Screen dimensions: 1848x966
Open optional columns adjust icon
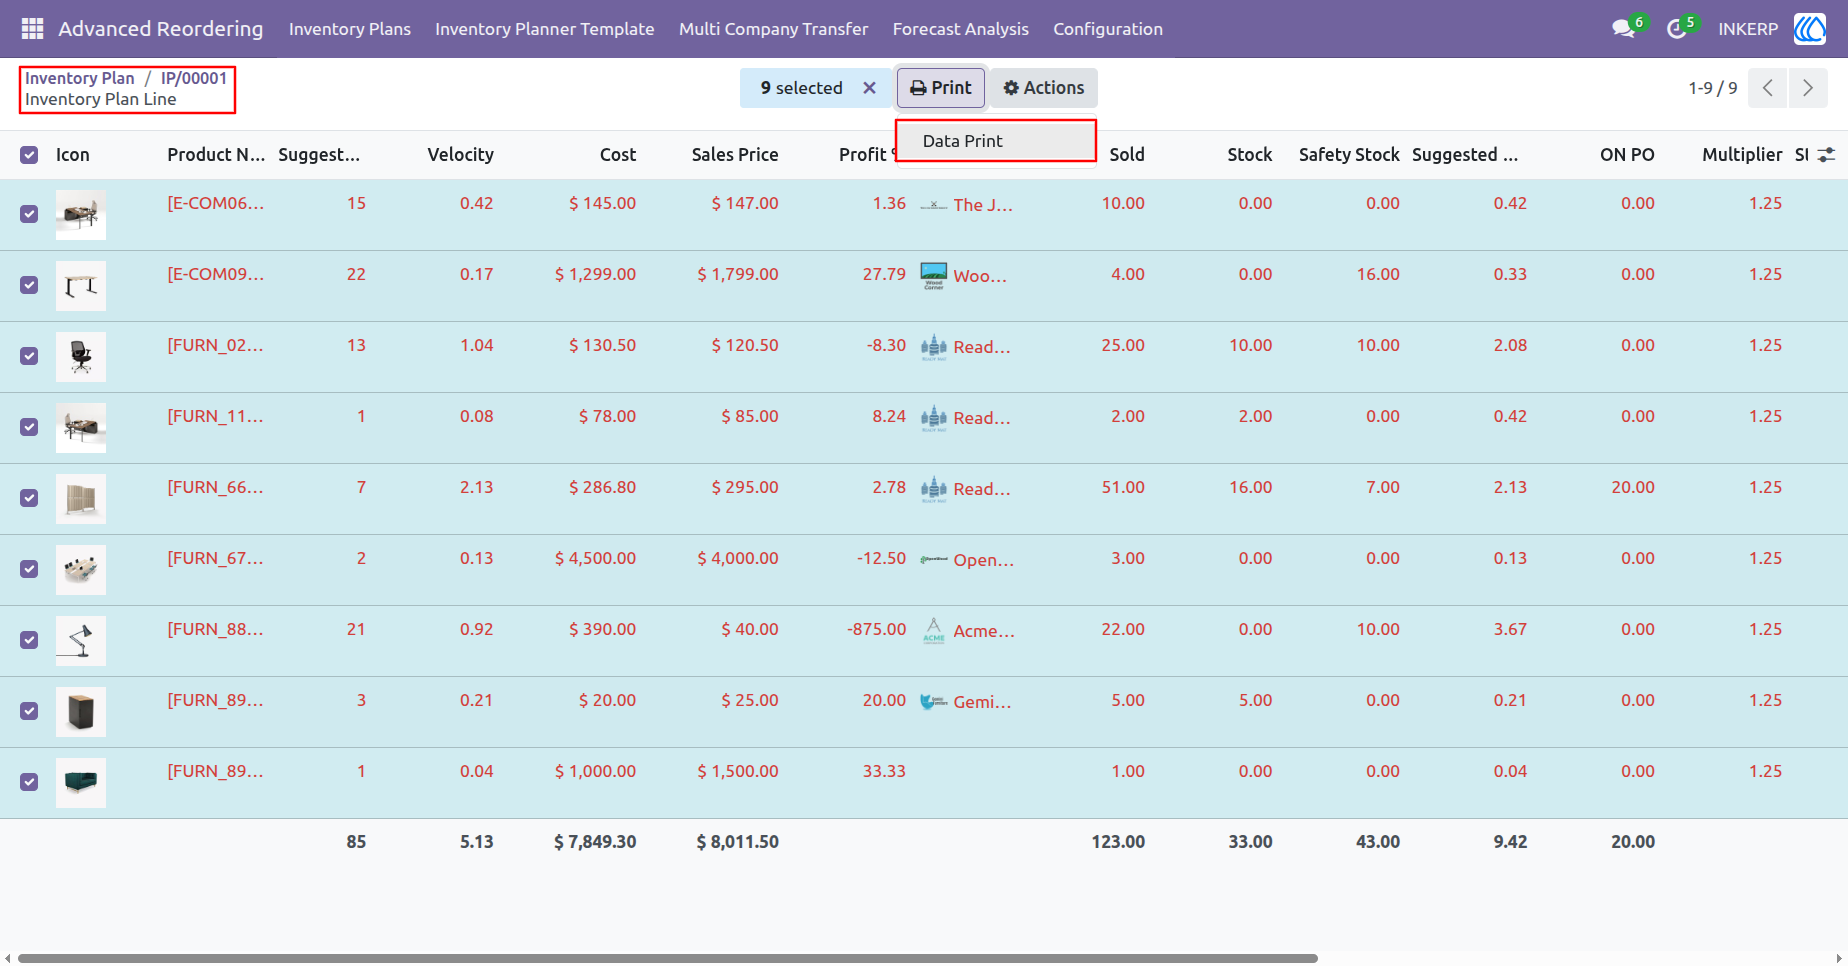coord(1826,155)
